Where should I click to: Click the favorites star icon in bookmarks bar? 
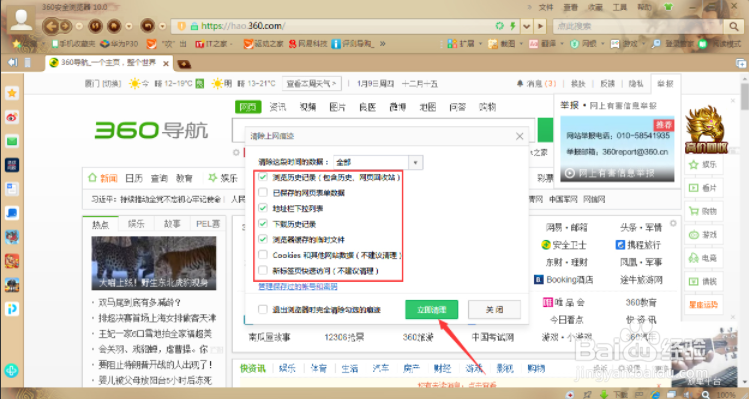(x=17, y=43)
